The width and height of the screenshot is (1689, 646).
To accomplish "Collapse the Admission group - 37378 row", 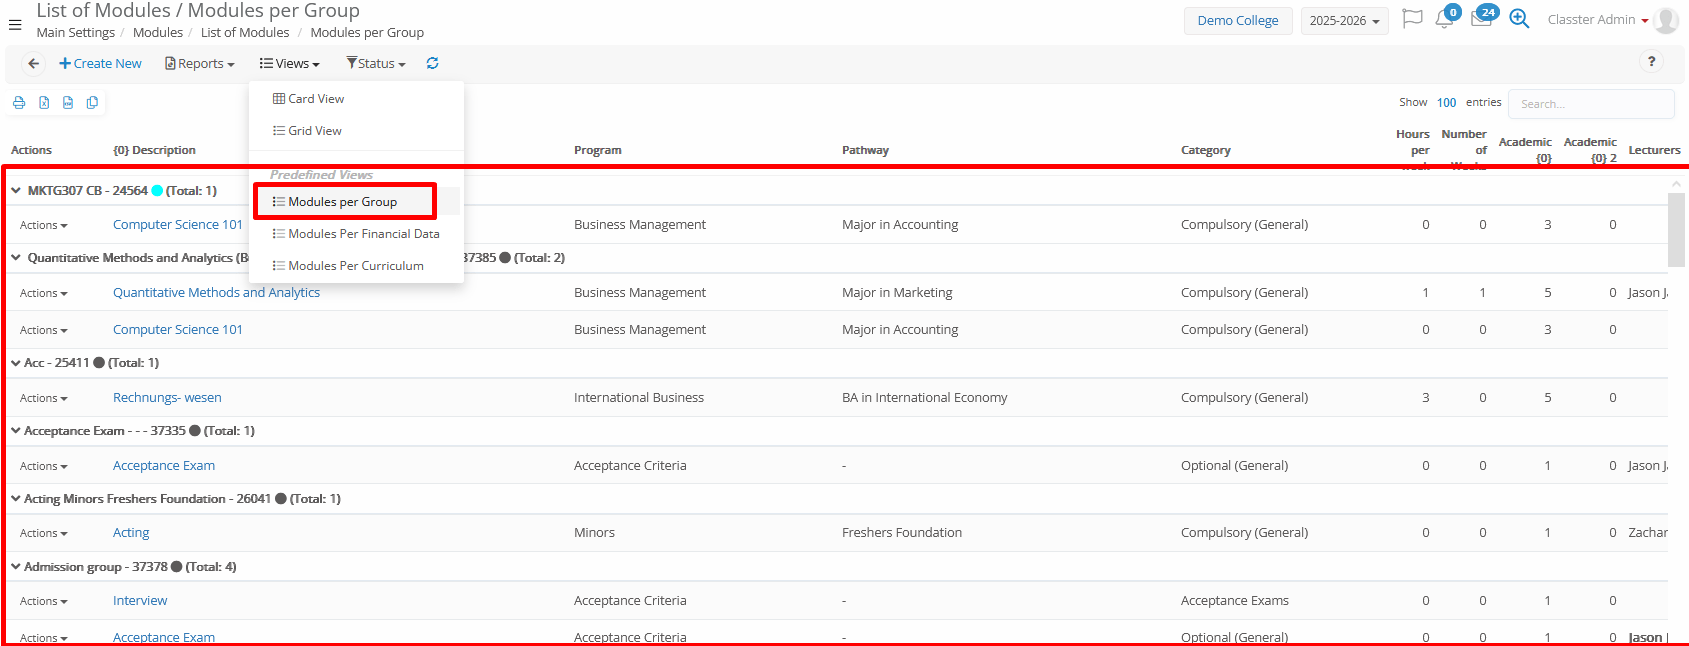I will pyautogui.click(x=16, y=567).
